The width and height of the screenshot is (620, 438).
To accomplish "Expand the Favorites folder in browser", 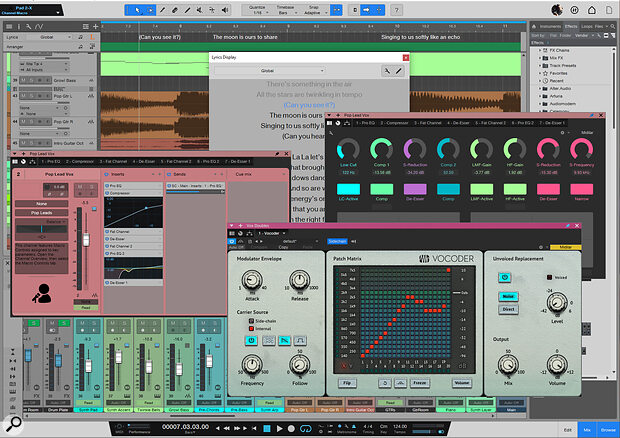I will click(540, 74).
